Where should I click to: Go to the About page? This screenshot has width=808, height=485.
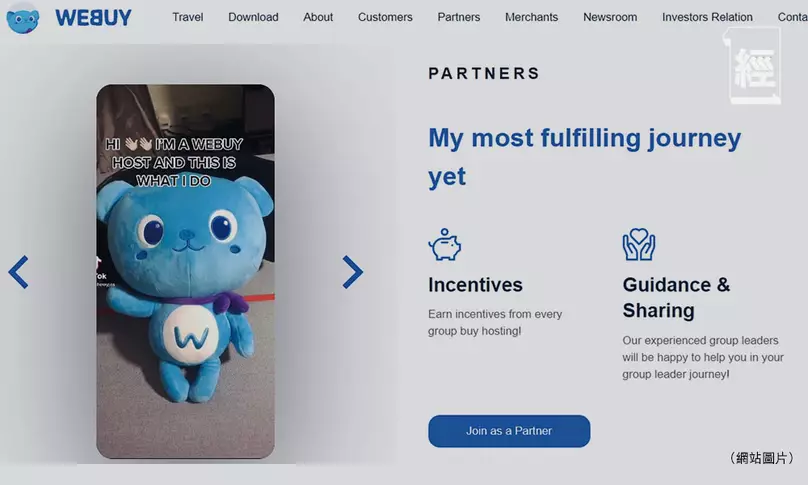(x=318, y=17)
